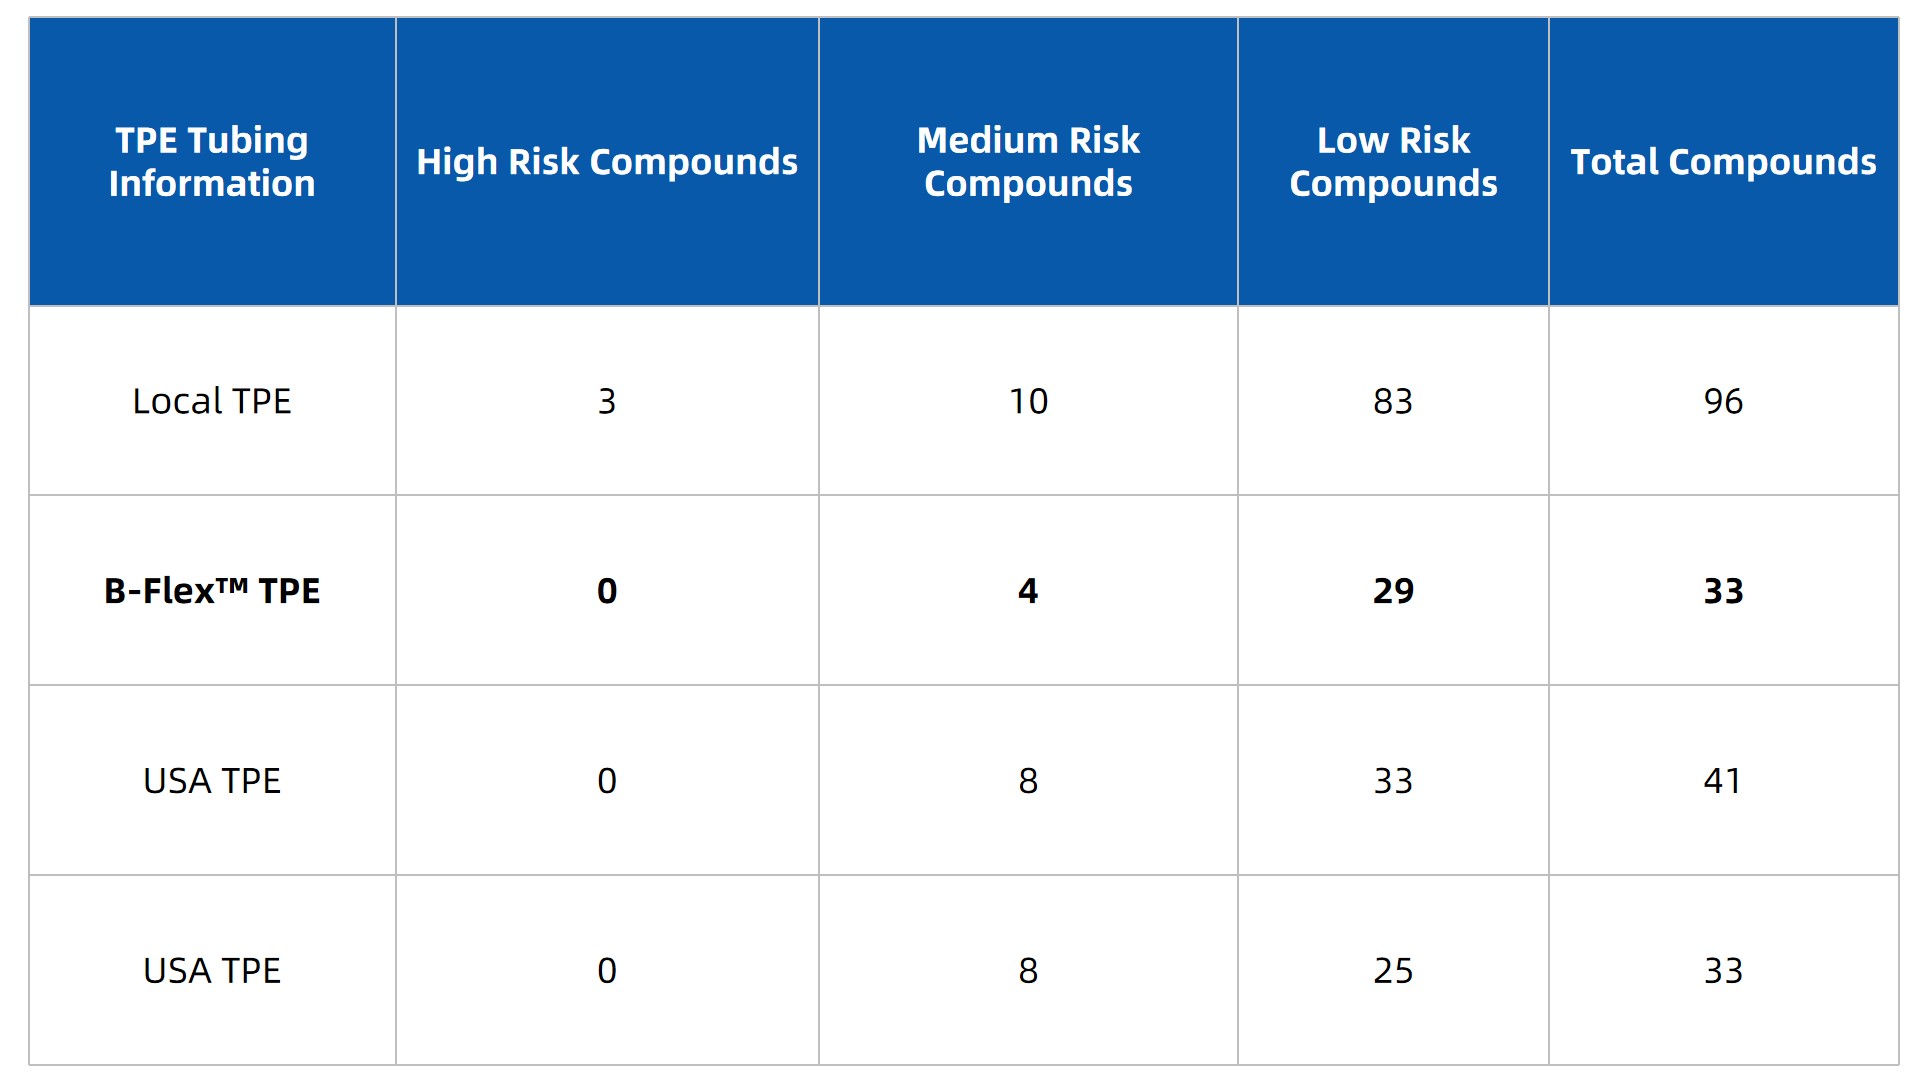Click Local TPE's high risk value 3
1920x1080 pixels.
point(607,401)
